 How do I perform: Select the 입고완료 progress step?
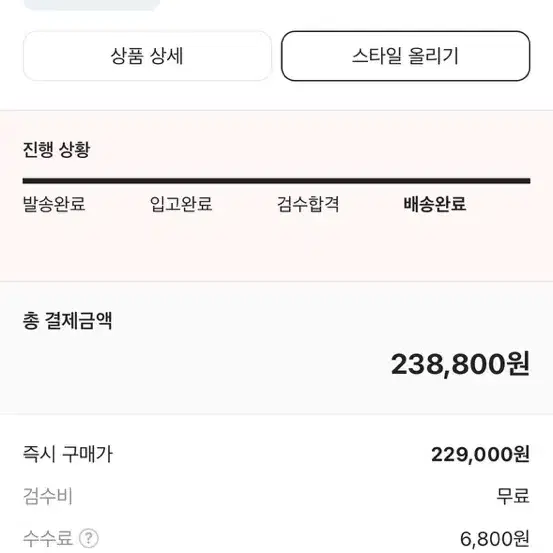pos(181,204)
